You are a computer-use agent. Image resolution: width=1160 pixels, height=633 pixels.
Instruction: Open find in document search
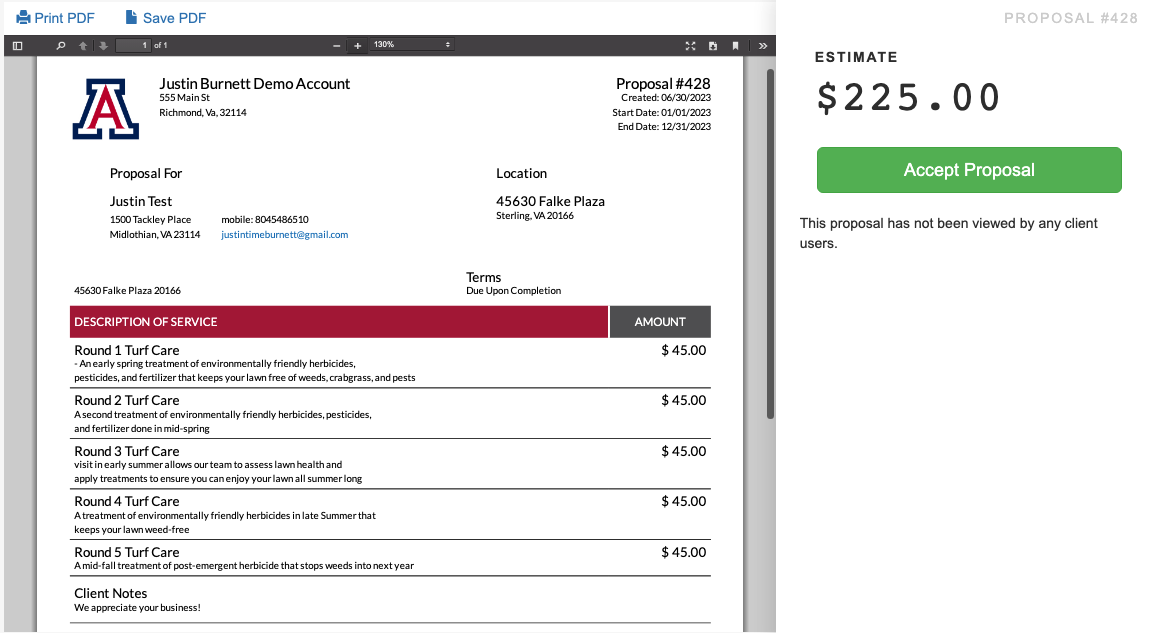60,45
